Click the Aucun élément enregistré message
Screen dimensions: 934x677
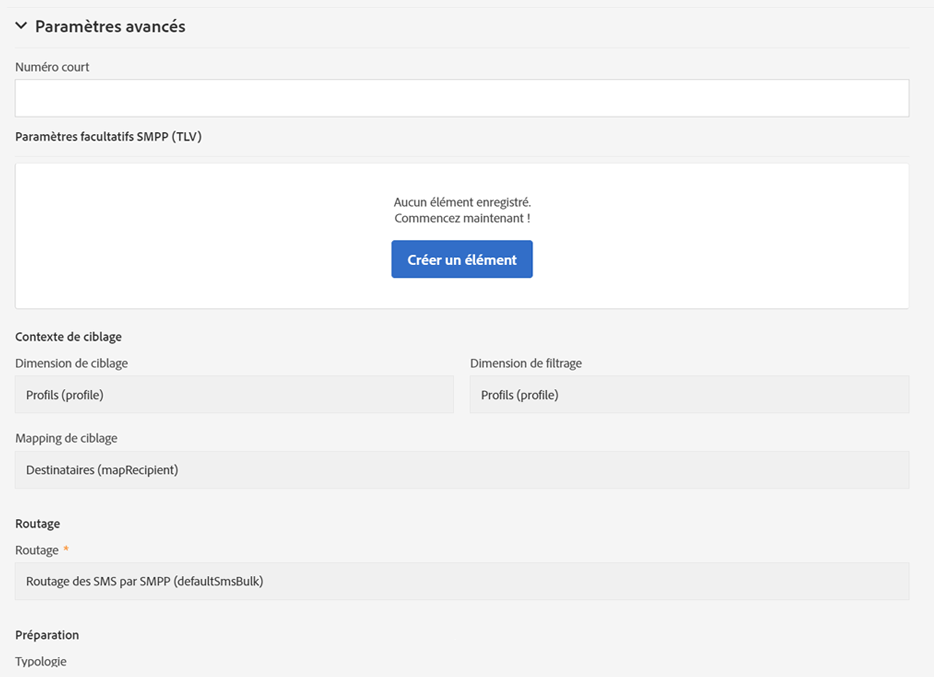(x=462, y=202)
